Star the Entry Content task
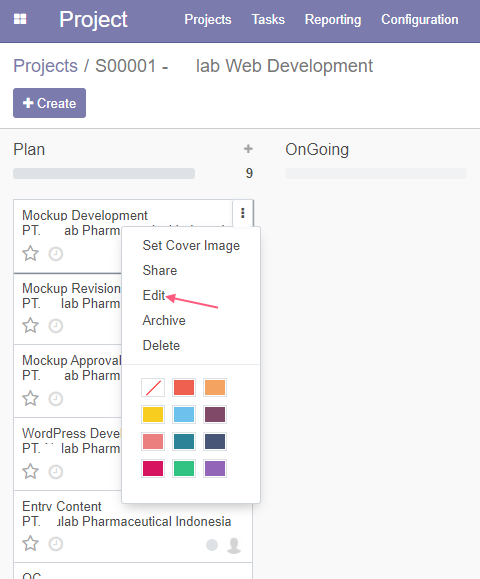The height and width of the screenshot is (579, 480). click(30, 543)
